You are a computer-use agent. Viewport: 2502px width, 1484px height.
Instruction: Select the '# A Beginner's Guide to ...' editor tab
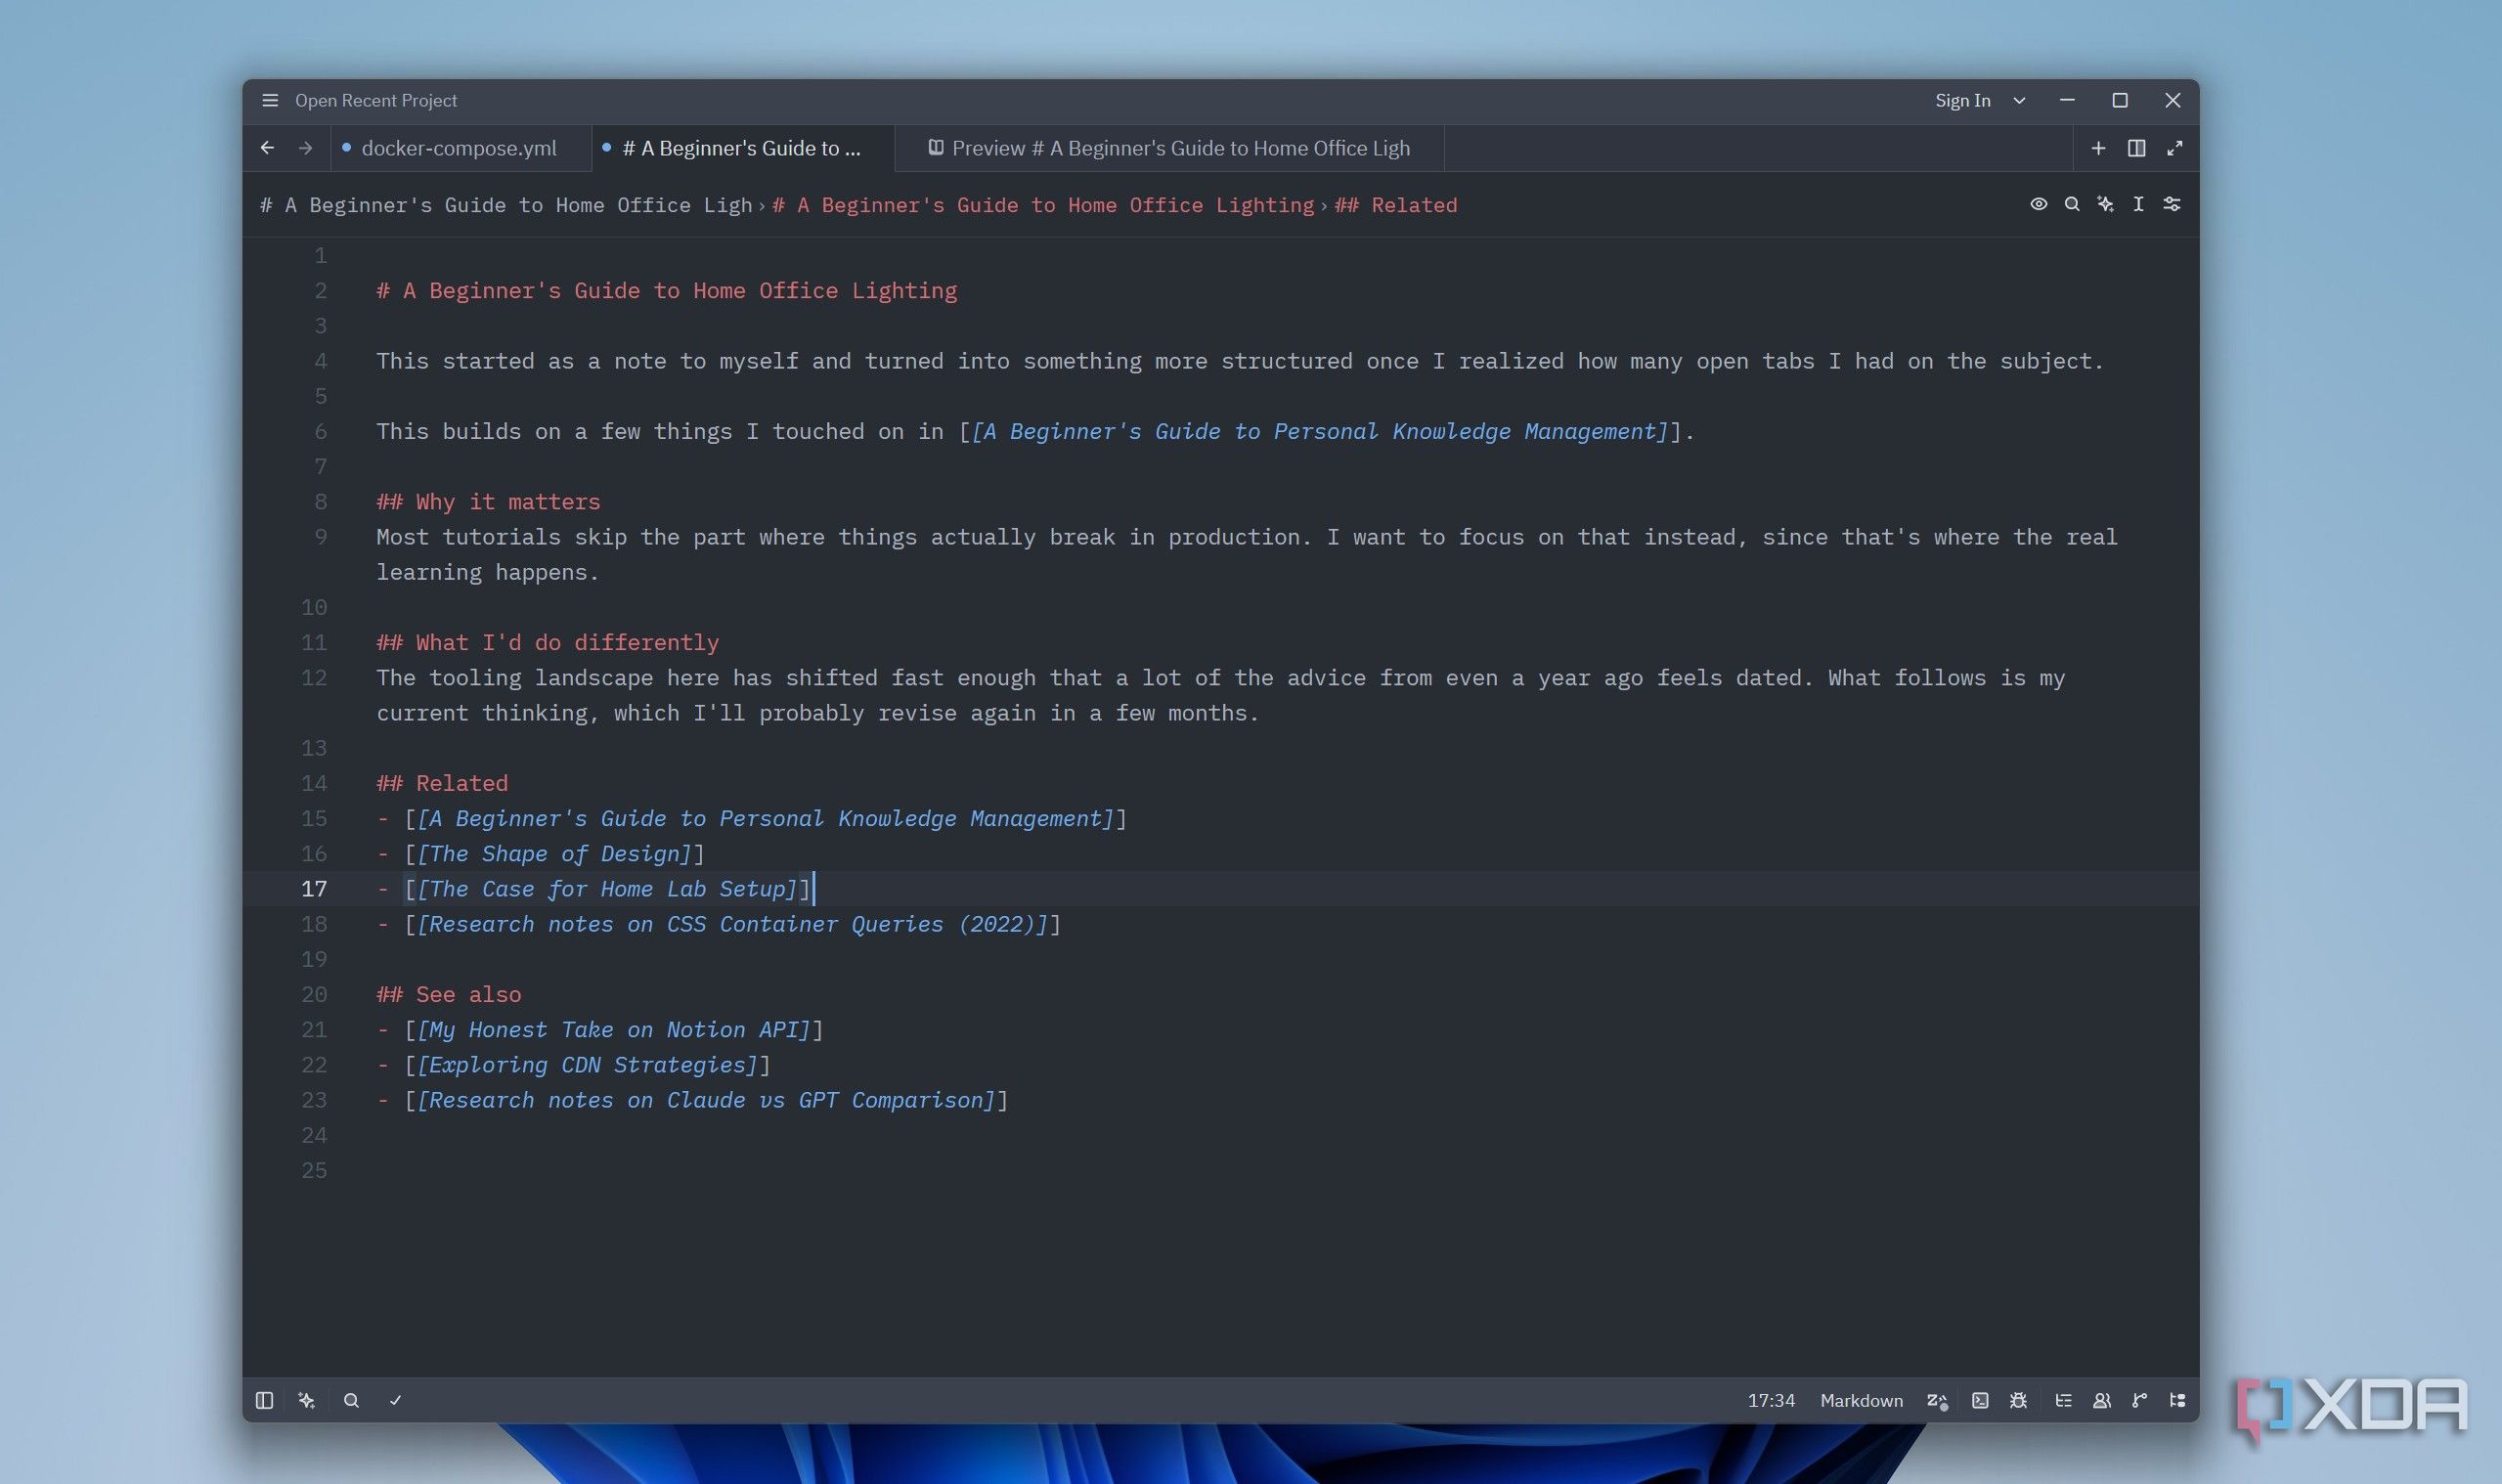point(741,148)
